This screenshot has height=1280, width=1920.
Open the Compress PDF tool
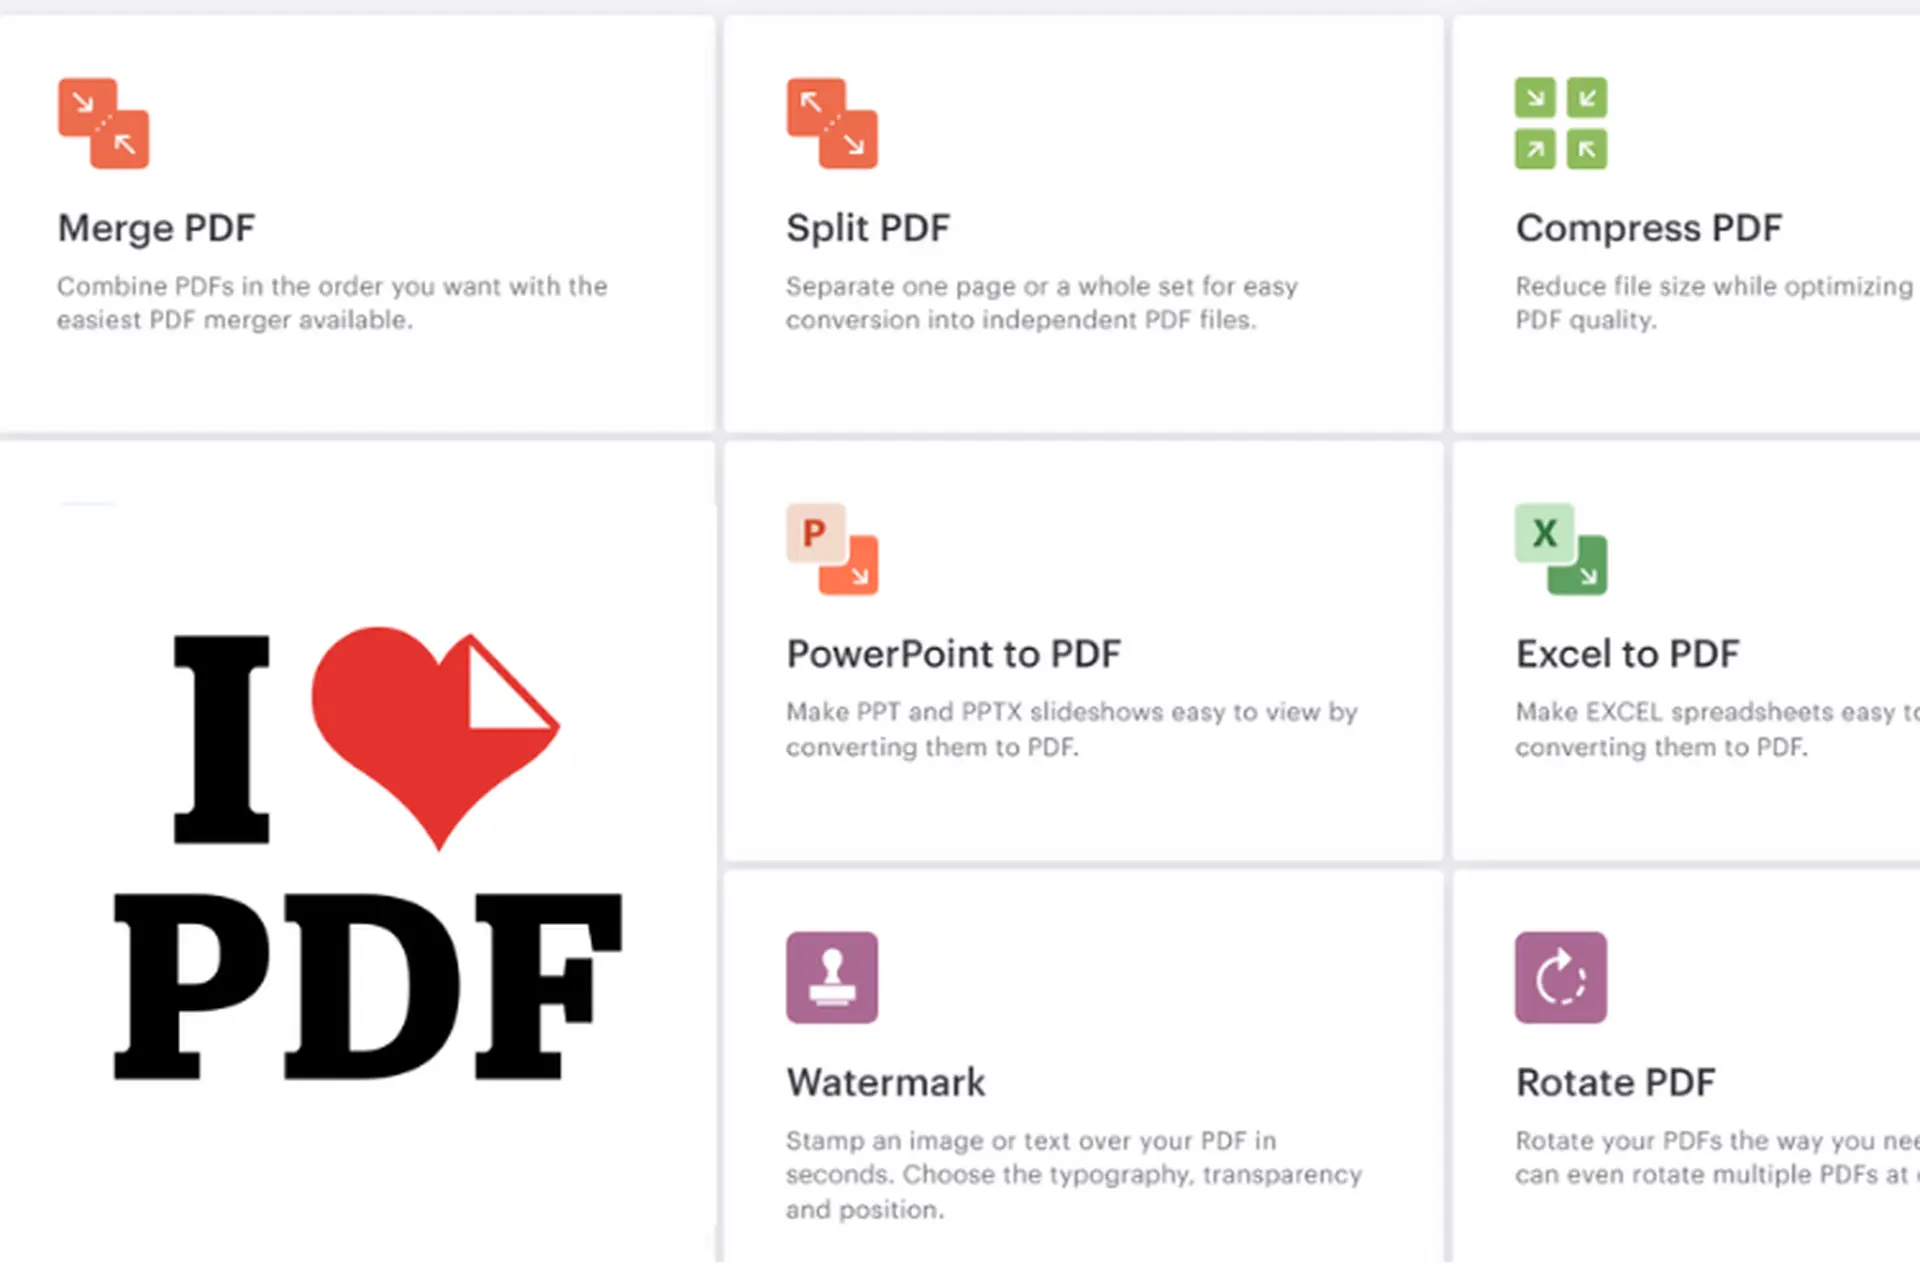[x=1648, y=228]
